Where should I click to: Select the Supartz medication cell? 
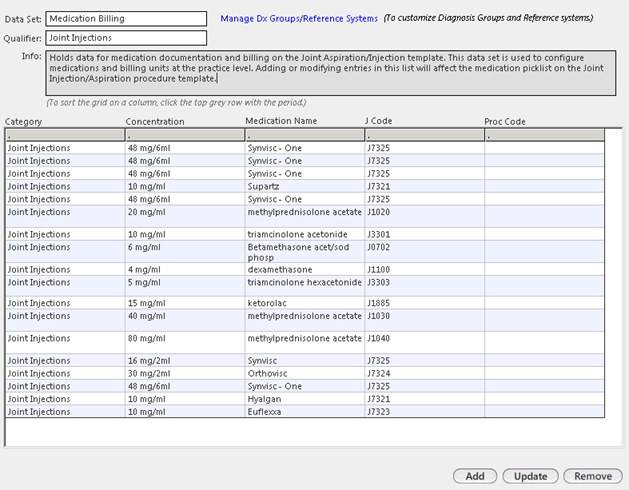305,186
